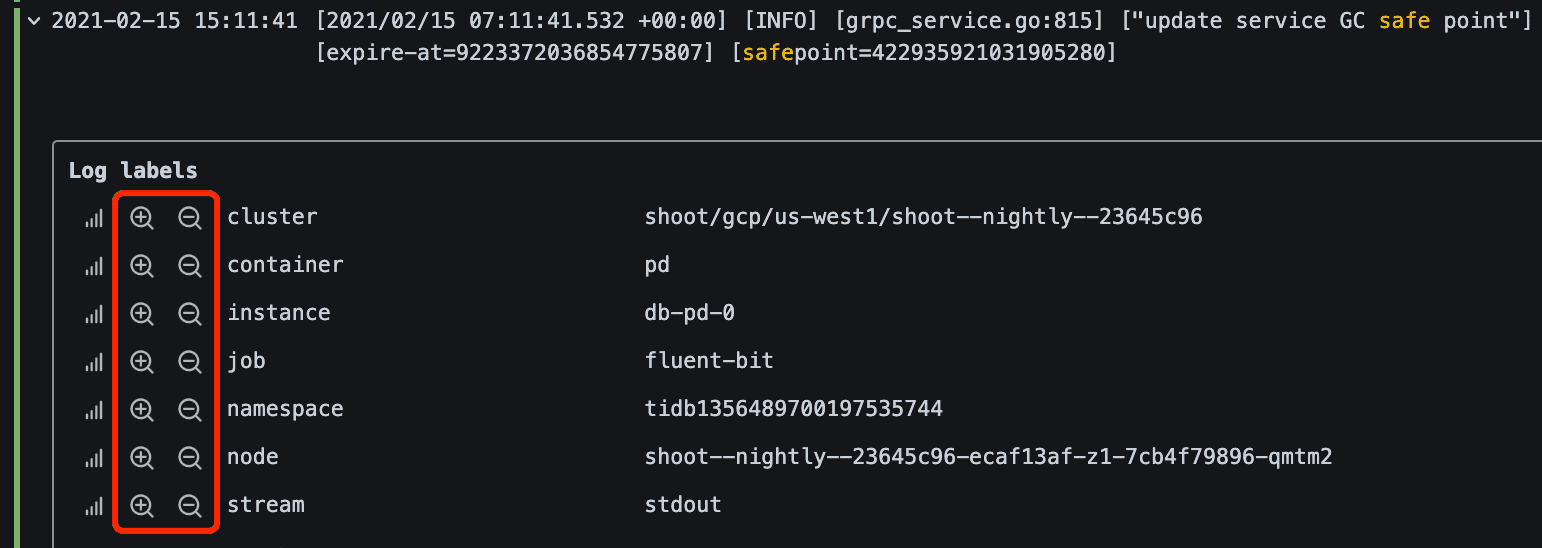
Task: Show ad-hoc statistics for instance label
Action: click(94, 315)
